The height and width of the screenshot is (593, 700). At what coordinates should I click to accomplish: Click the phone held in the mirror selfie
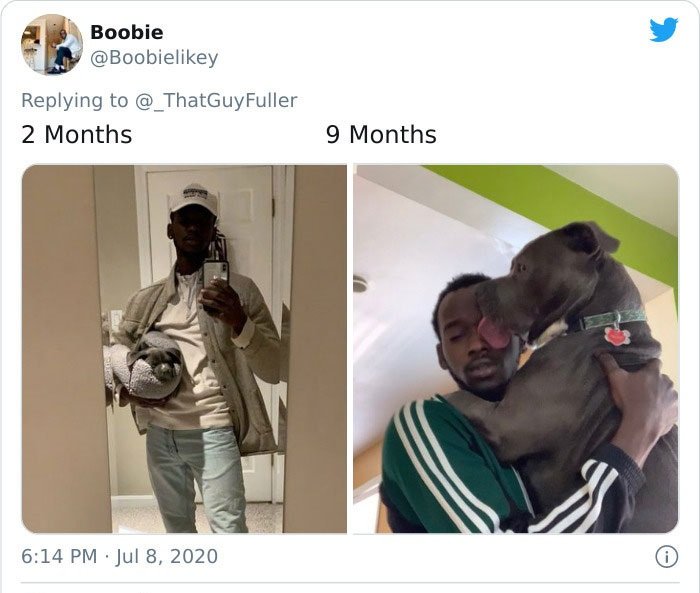[216, 275]
